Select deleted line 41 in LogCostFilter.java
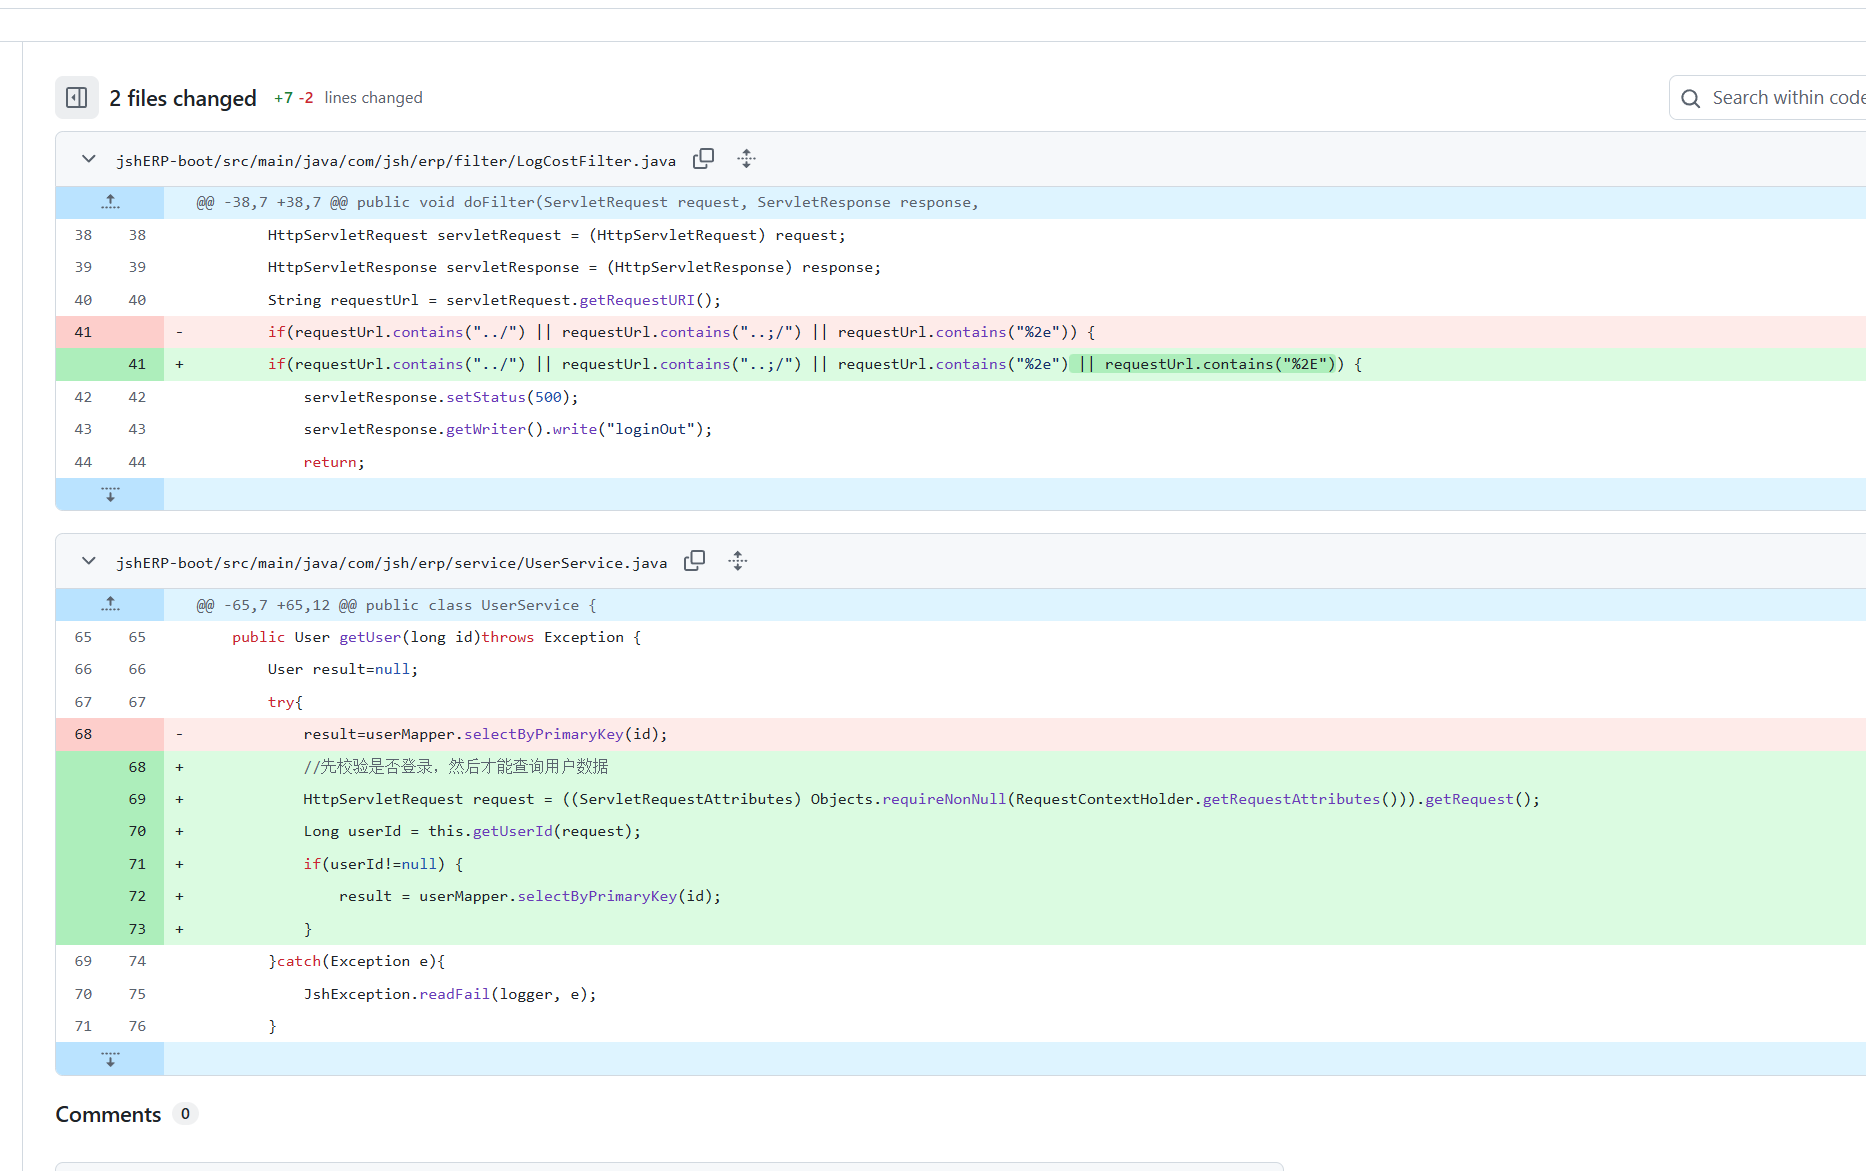This screenshot has height=1171, width=1866. tap(83, 332)
